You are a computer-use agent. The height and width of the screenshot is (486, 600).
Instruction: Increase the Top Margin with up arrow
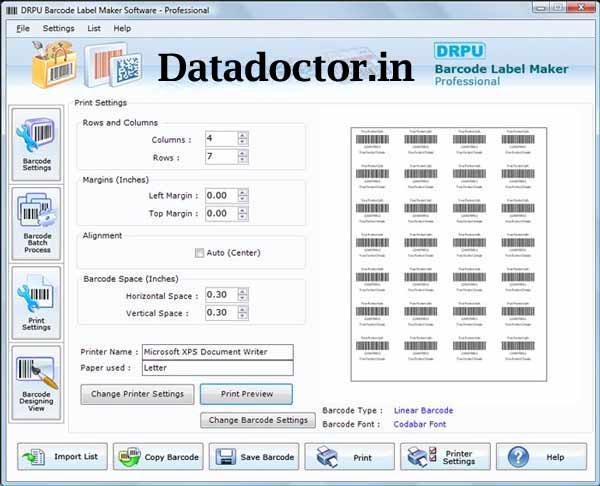pos(243,210)
